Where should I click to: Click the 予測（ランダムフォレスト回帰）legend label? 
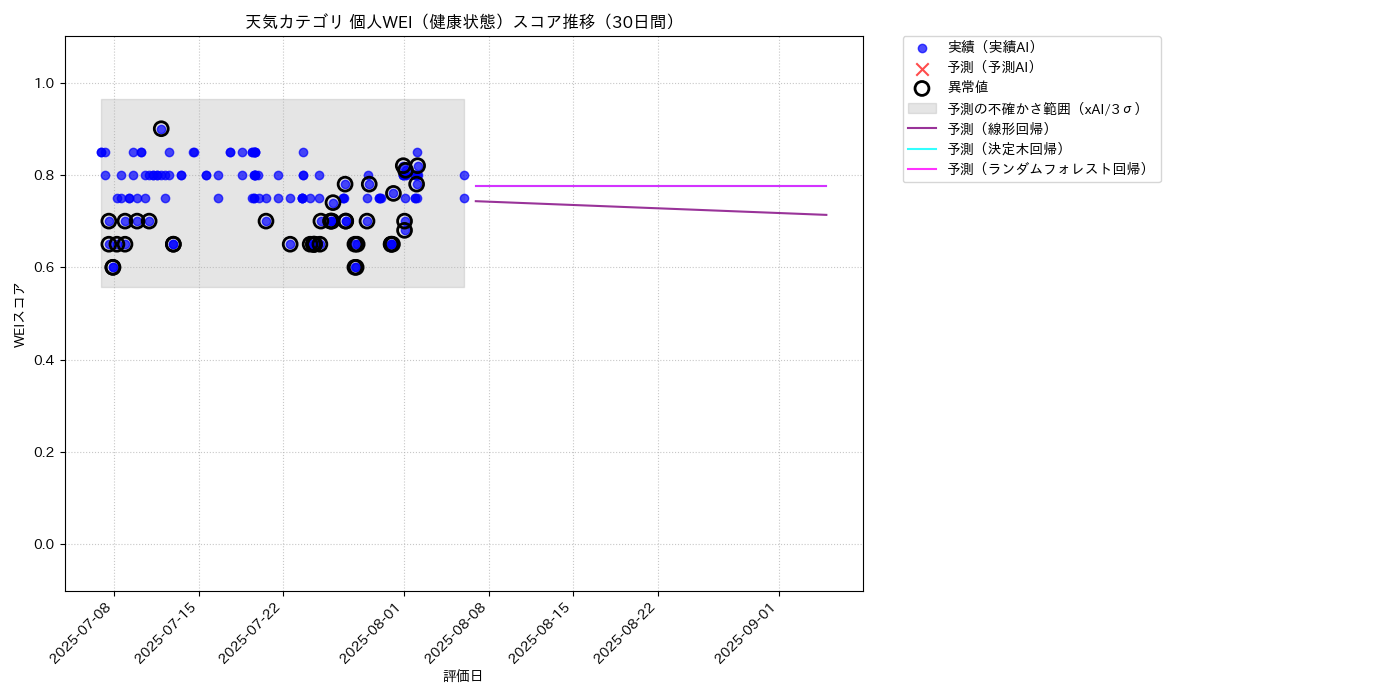coord(1049,169)
